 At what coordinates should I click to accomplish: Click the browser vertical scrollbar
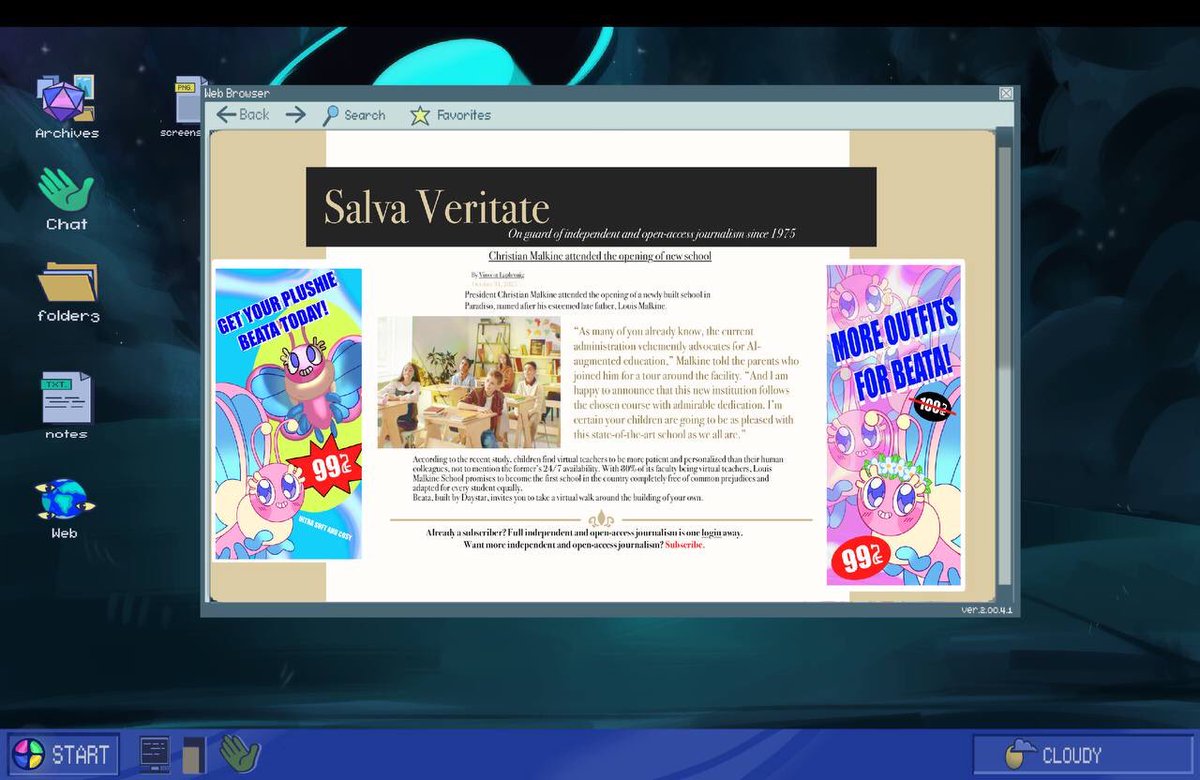[x=1004, y=365]
